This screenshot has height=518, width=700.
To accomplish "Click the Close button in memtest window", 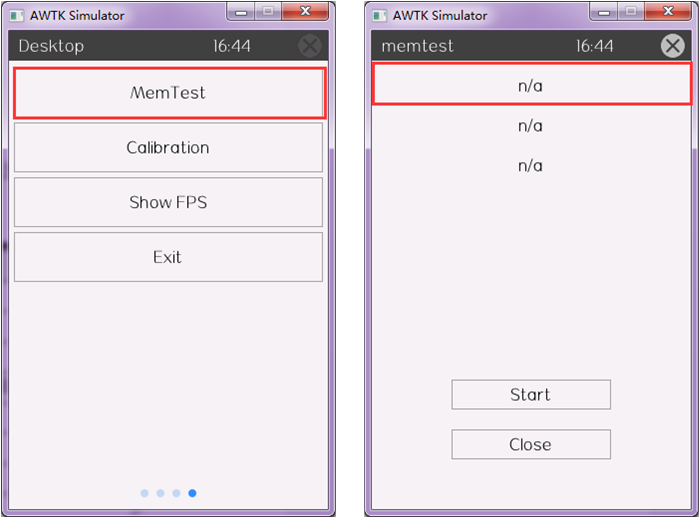I will click(x=531, y=444).
